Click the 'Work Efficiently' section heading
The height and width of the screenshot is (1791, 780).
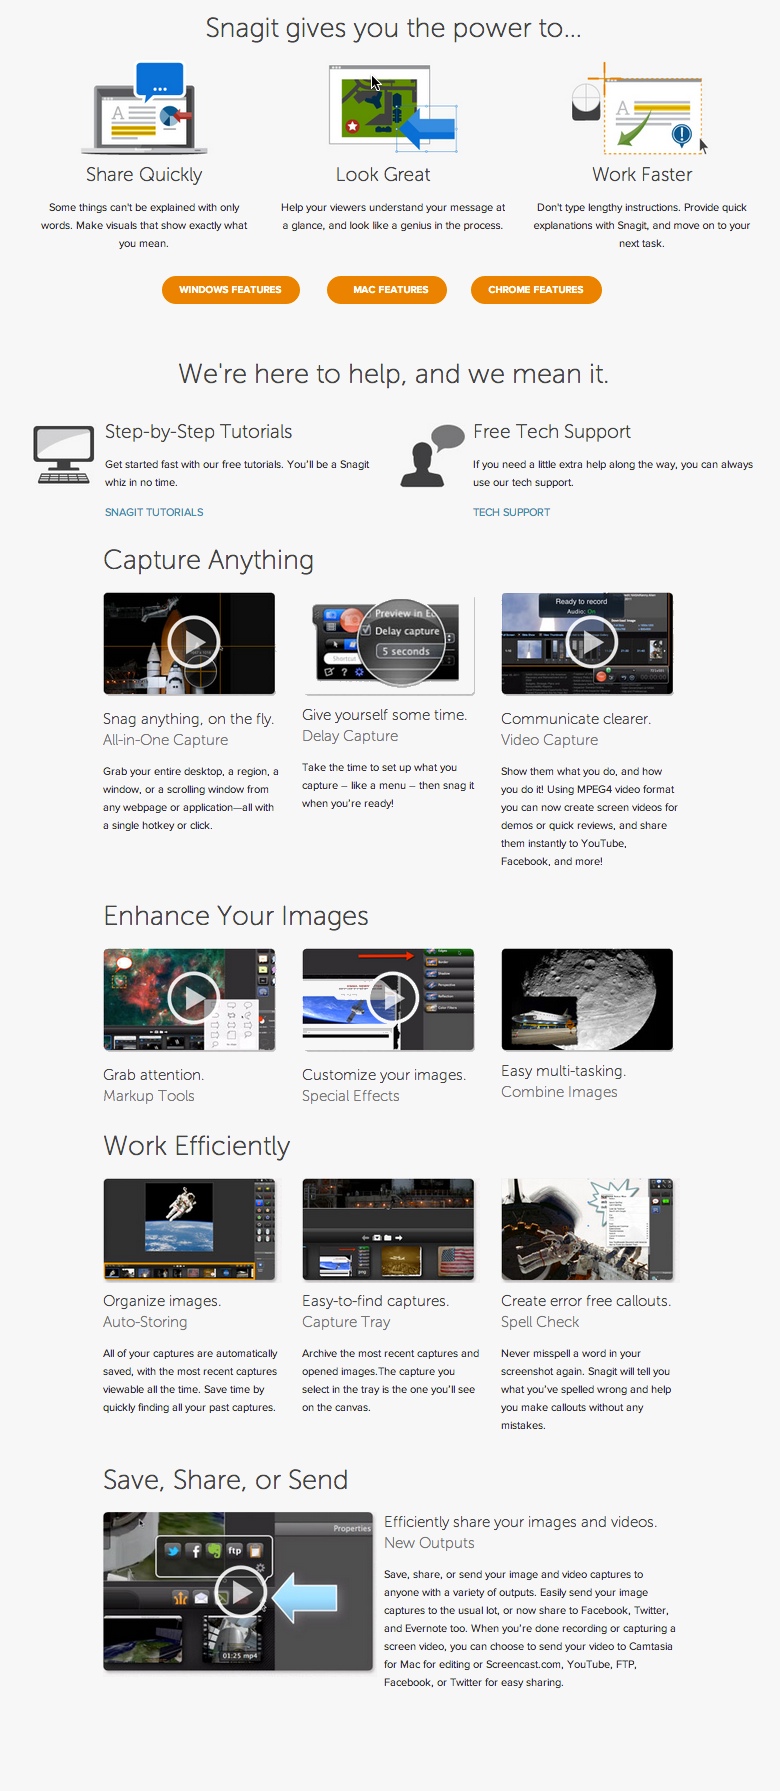(x=197, y=1146)
